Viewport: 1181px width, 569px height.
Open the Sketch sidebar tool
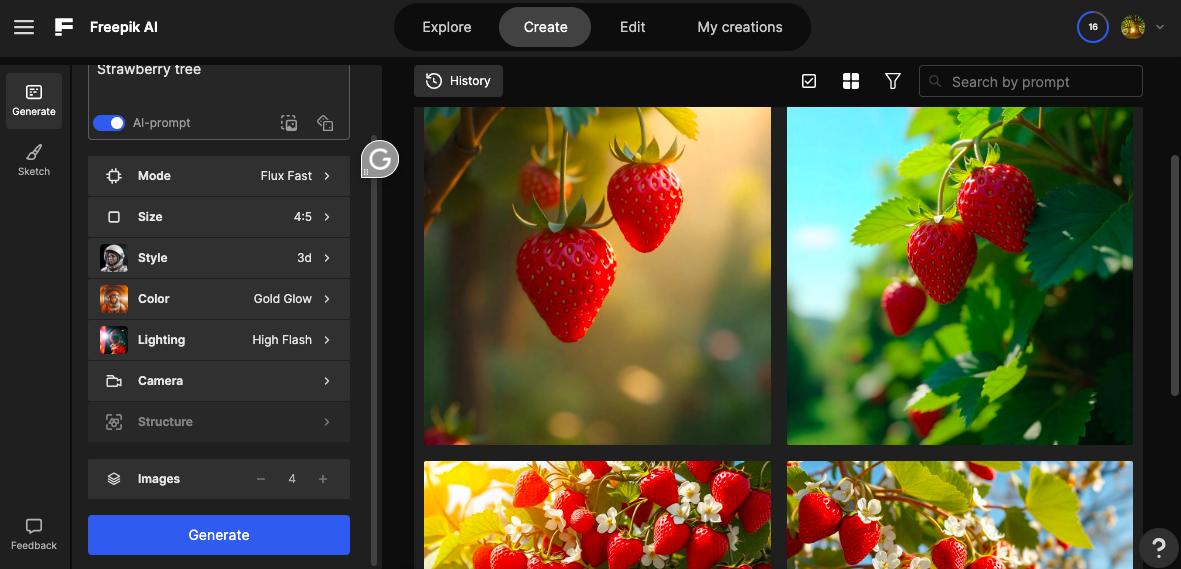(x=34, y=161)
